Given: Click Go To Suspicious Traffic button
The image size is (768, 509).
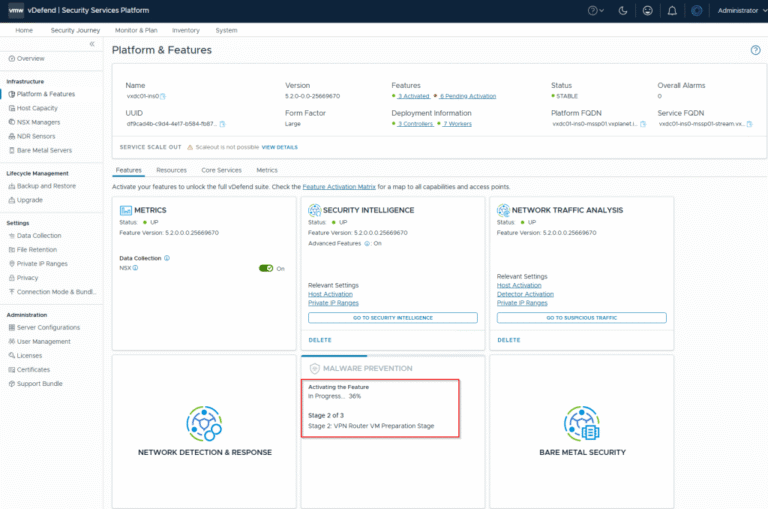Looking at the screenshot, I should point(581,317).
